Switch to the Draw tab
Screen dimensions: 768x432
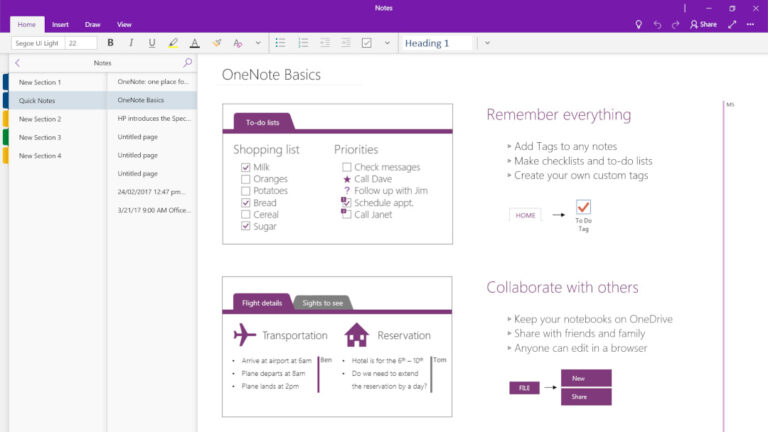[x=92, y=24]
